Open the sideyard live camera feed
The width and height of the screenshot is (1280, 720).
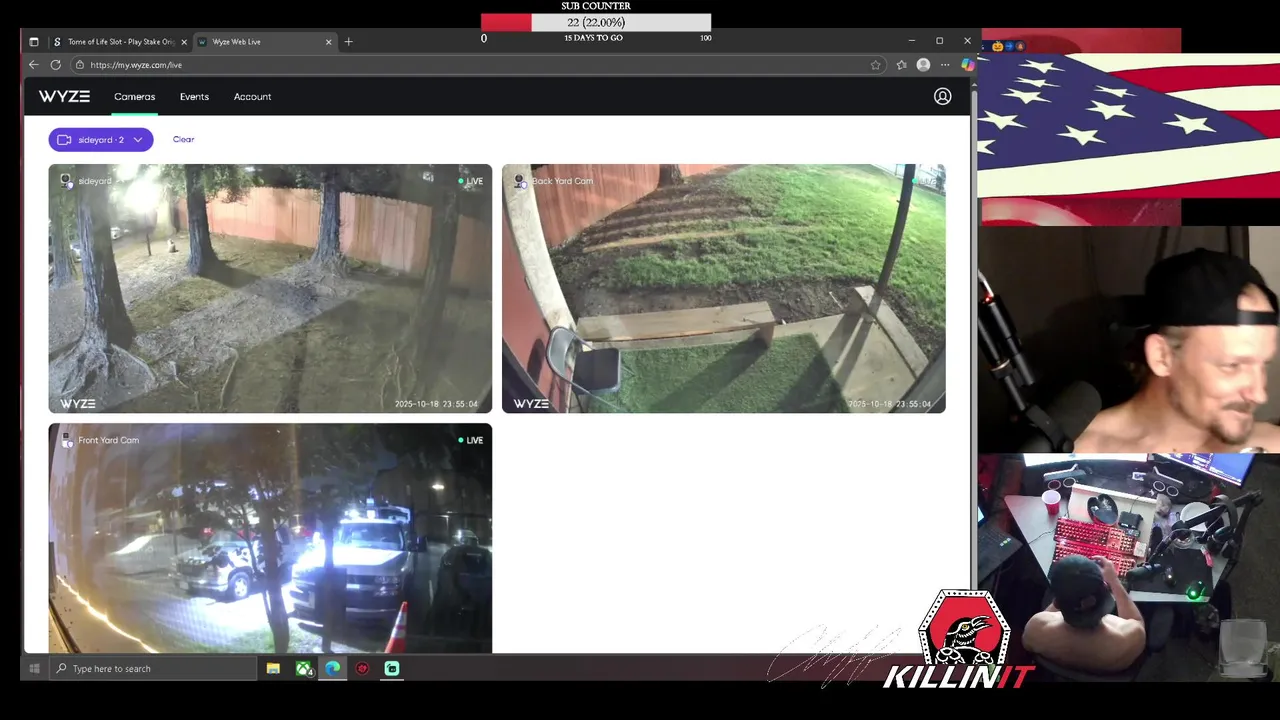point(270,288)
